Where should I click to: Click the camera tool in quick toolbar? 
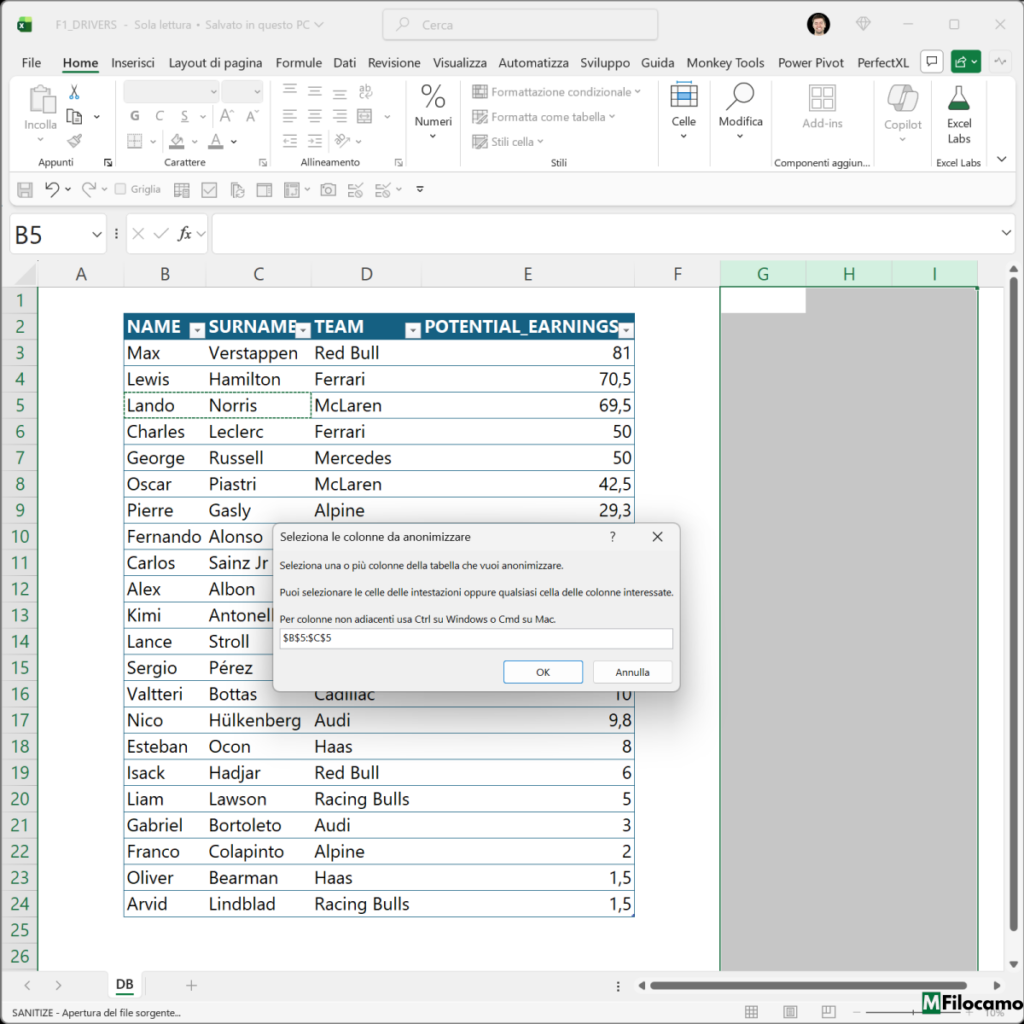pyautogui.click(x=328, y=190)
